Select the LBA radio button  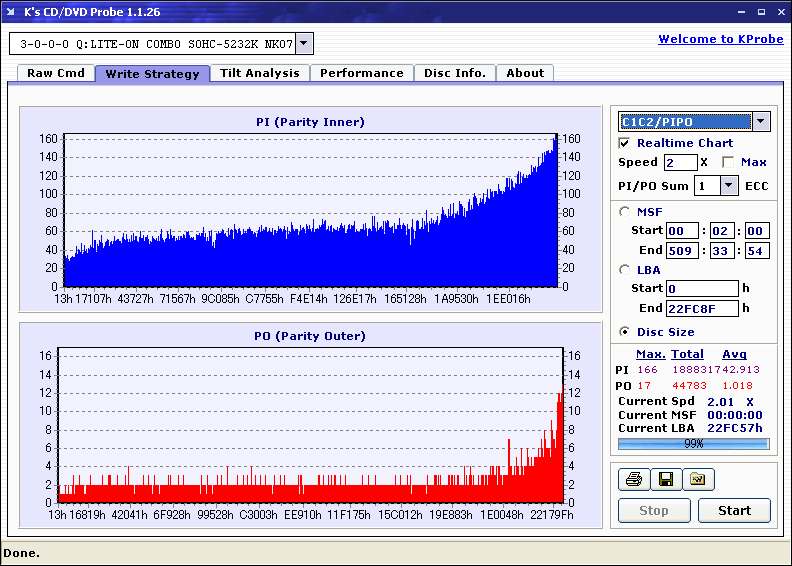pos(624,270)
